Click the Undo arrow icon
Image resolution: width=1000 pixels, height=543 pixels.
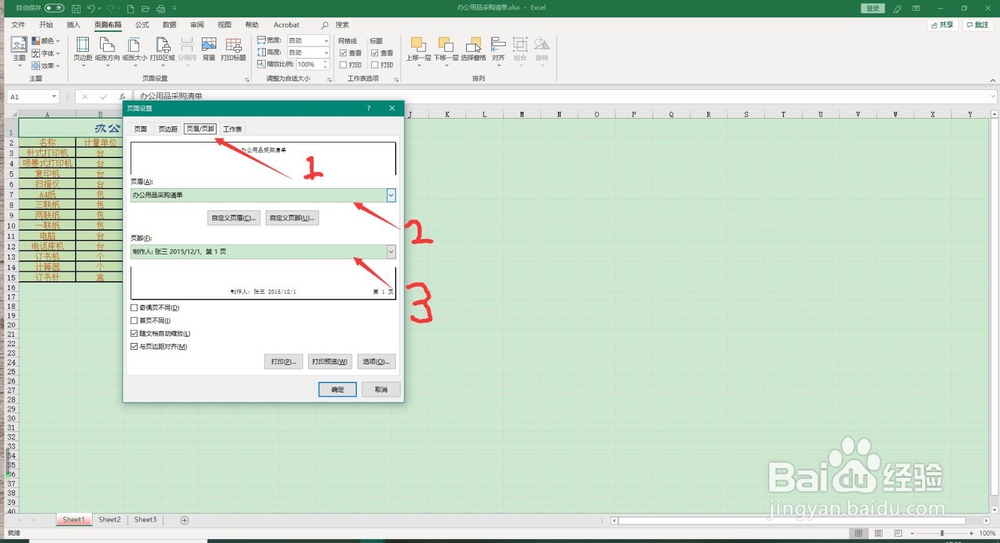tap(92, 8)
